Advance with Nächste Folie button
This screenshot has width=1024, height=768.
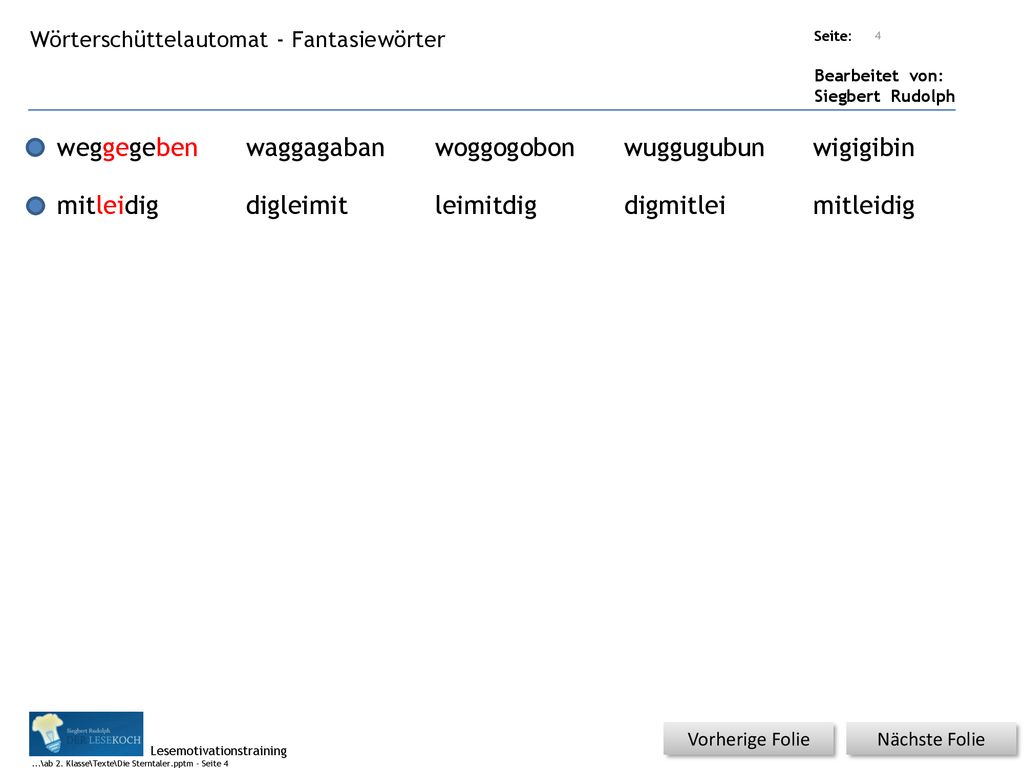pyautogui.click(x=931, y=739)
